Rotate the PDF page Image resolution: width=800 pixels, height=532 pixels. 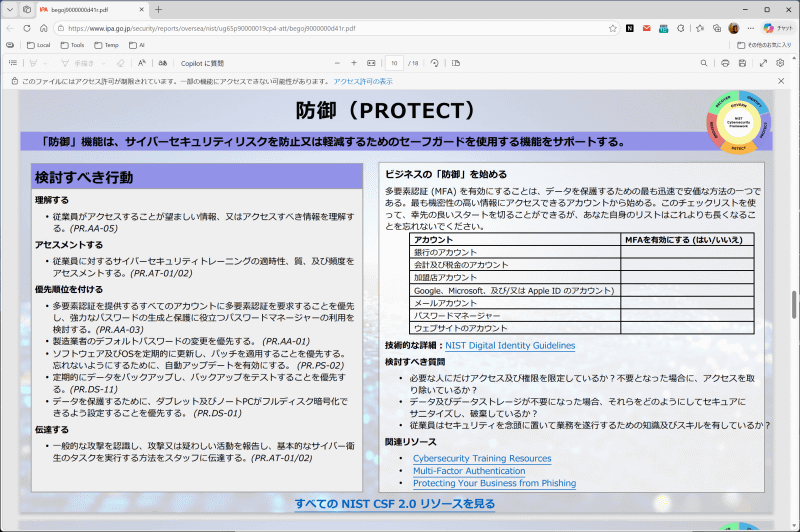point(434,63)
